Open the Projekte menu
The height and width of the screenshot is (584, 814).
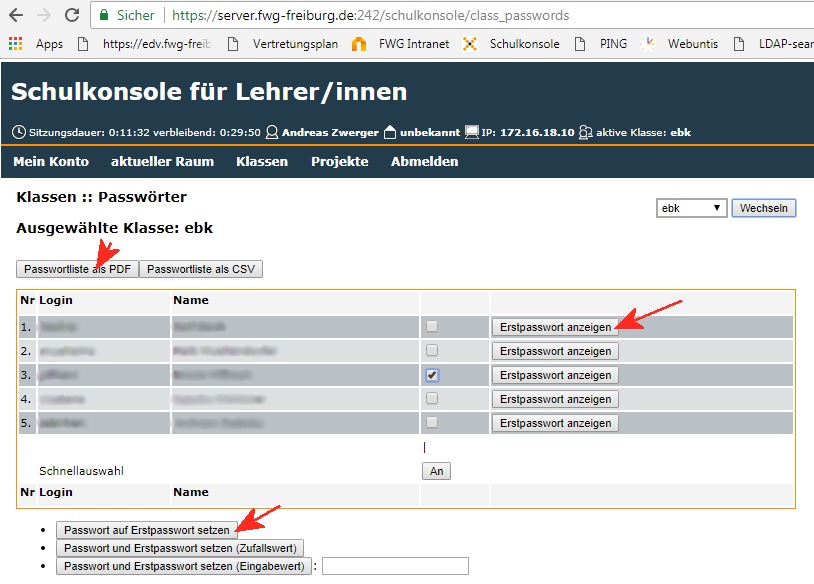pyautogui.click(x=339, y=162)
